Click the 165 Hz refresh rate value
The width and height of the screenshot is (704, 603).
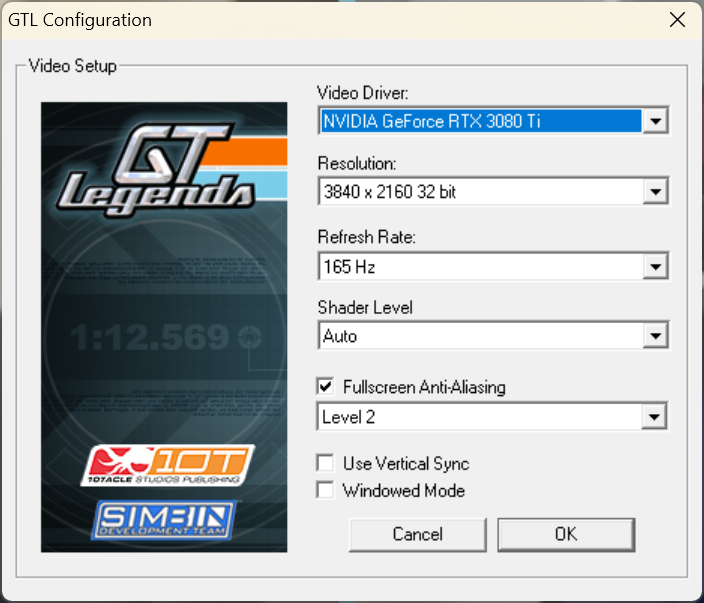pos(349,267)
